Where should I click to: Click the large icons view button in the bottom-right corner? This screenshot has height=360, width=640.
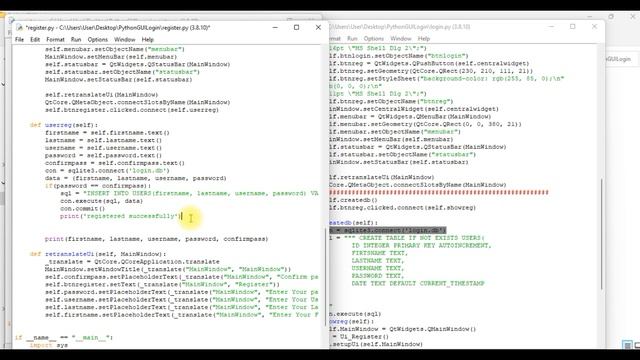638,345
